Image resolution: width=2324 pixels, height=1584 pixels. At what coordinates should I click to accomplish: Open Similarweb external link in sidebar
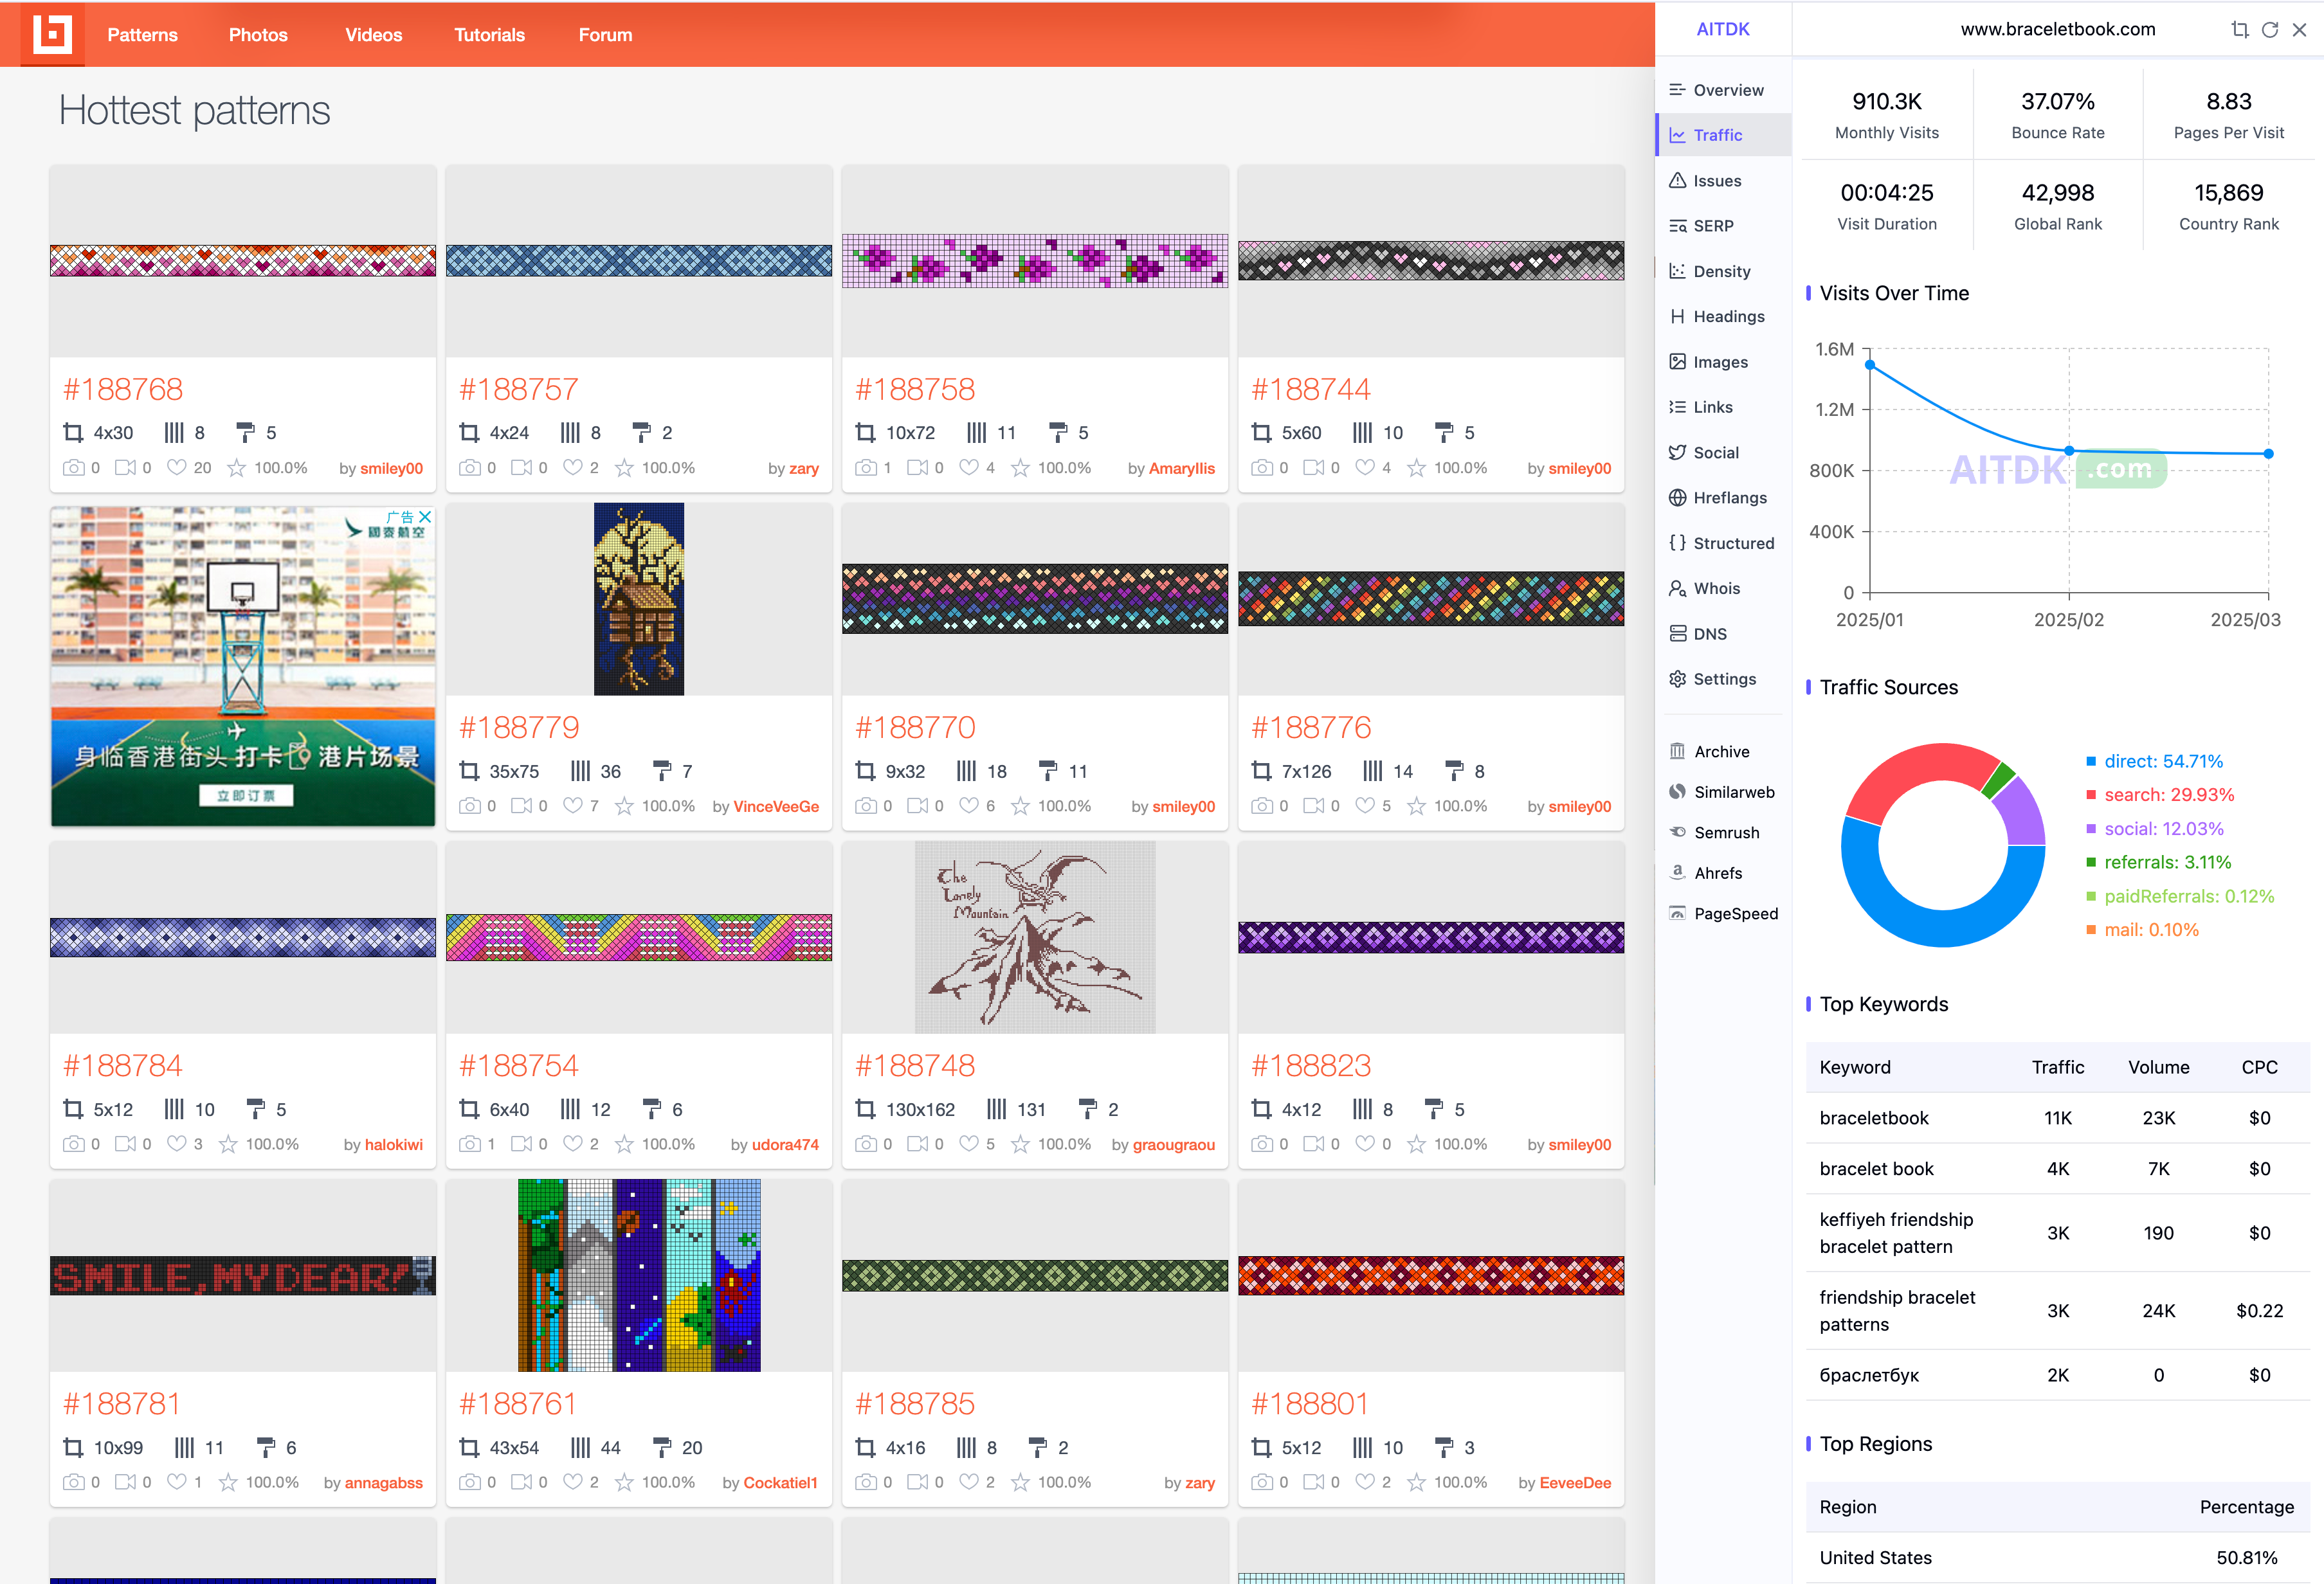1733,791
